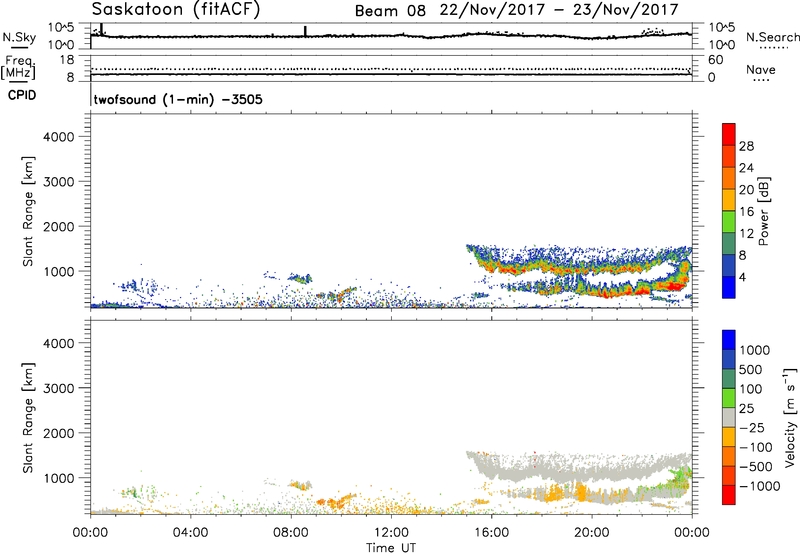The image size is (800, 554).
Task: Click 'Slant Range [km]' label of power panel
Action: click(x=28, y=211)
